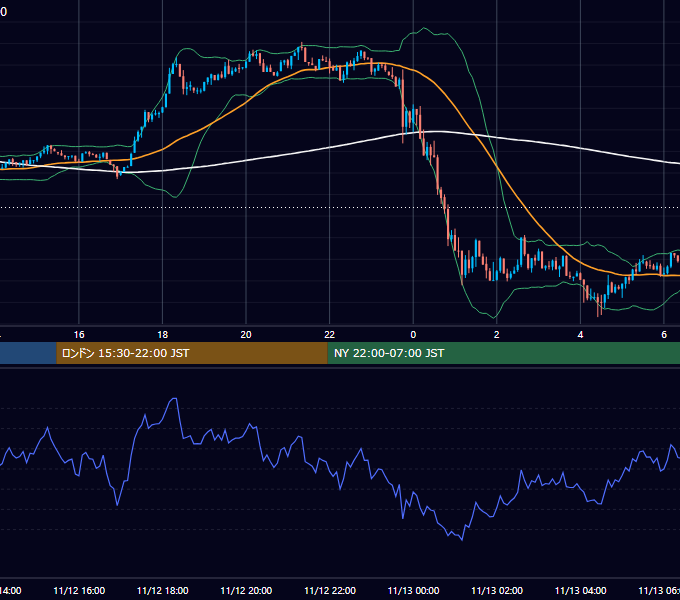This screenshot has height=600, width=680.
Task: Click the 11/13 04:00 date label
Action: (580, 591)
